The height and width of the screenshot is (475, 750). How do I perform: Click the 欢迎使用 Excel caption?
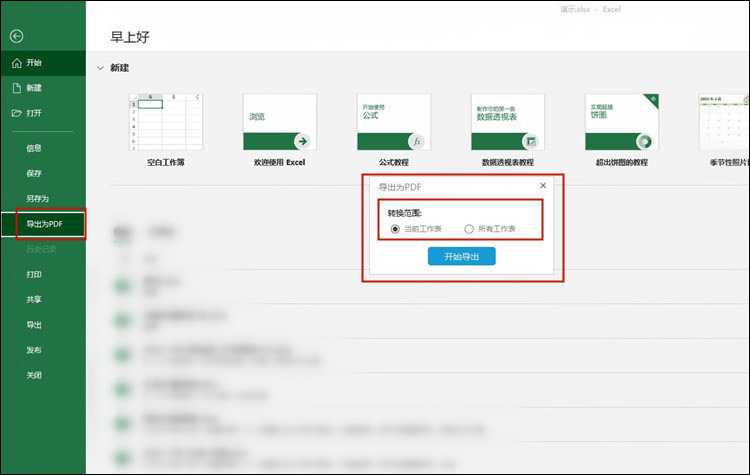279,163
